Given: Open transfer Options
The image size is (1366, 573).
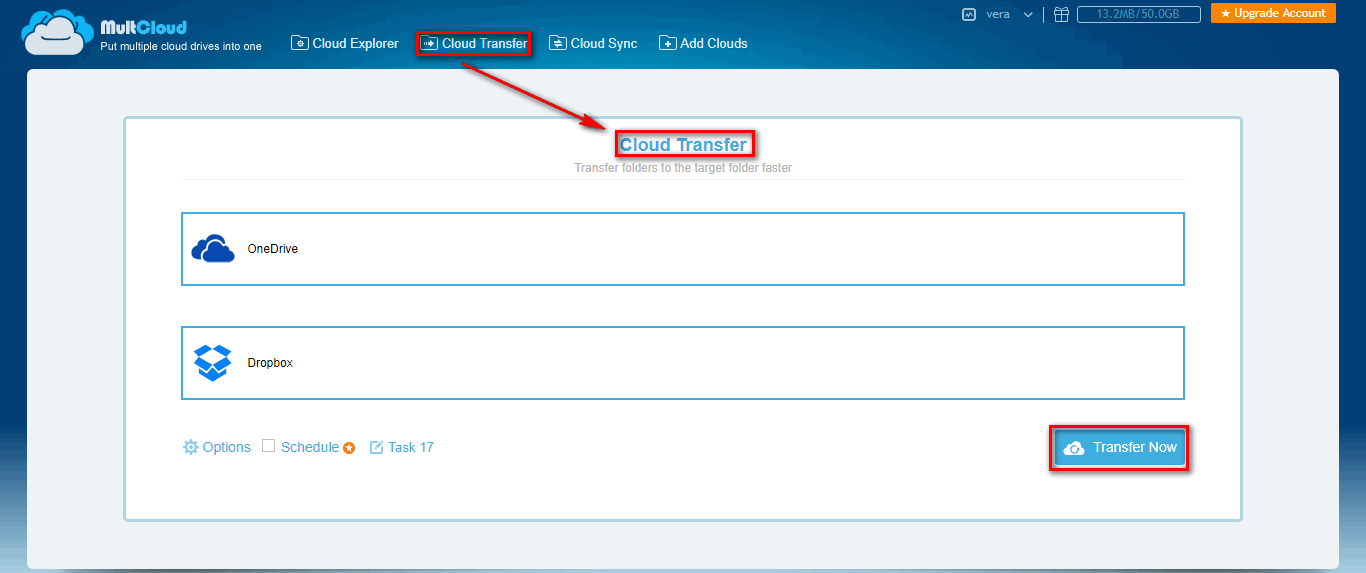Looking at the screenshot, I should pyautogui.click(x=216, y=447).
